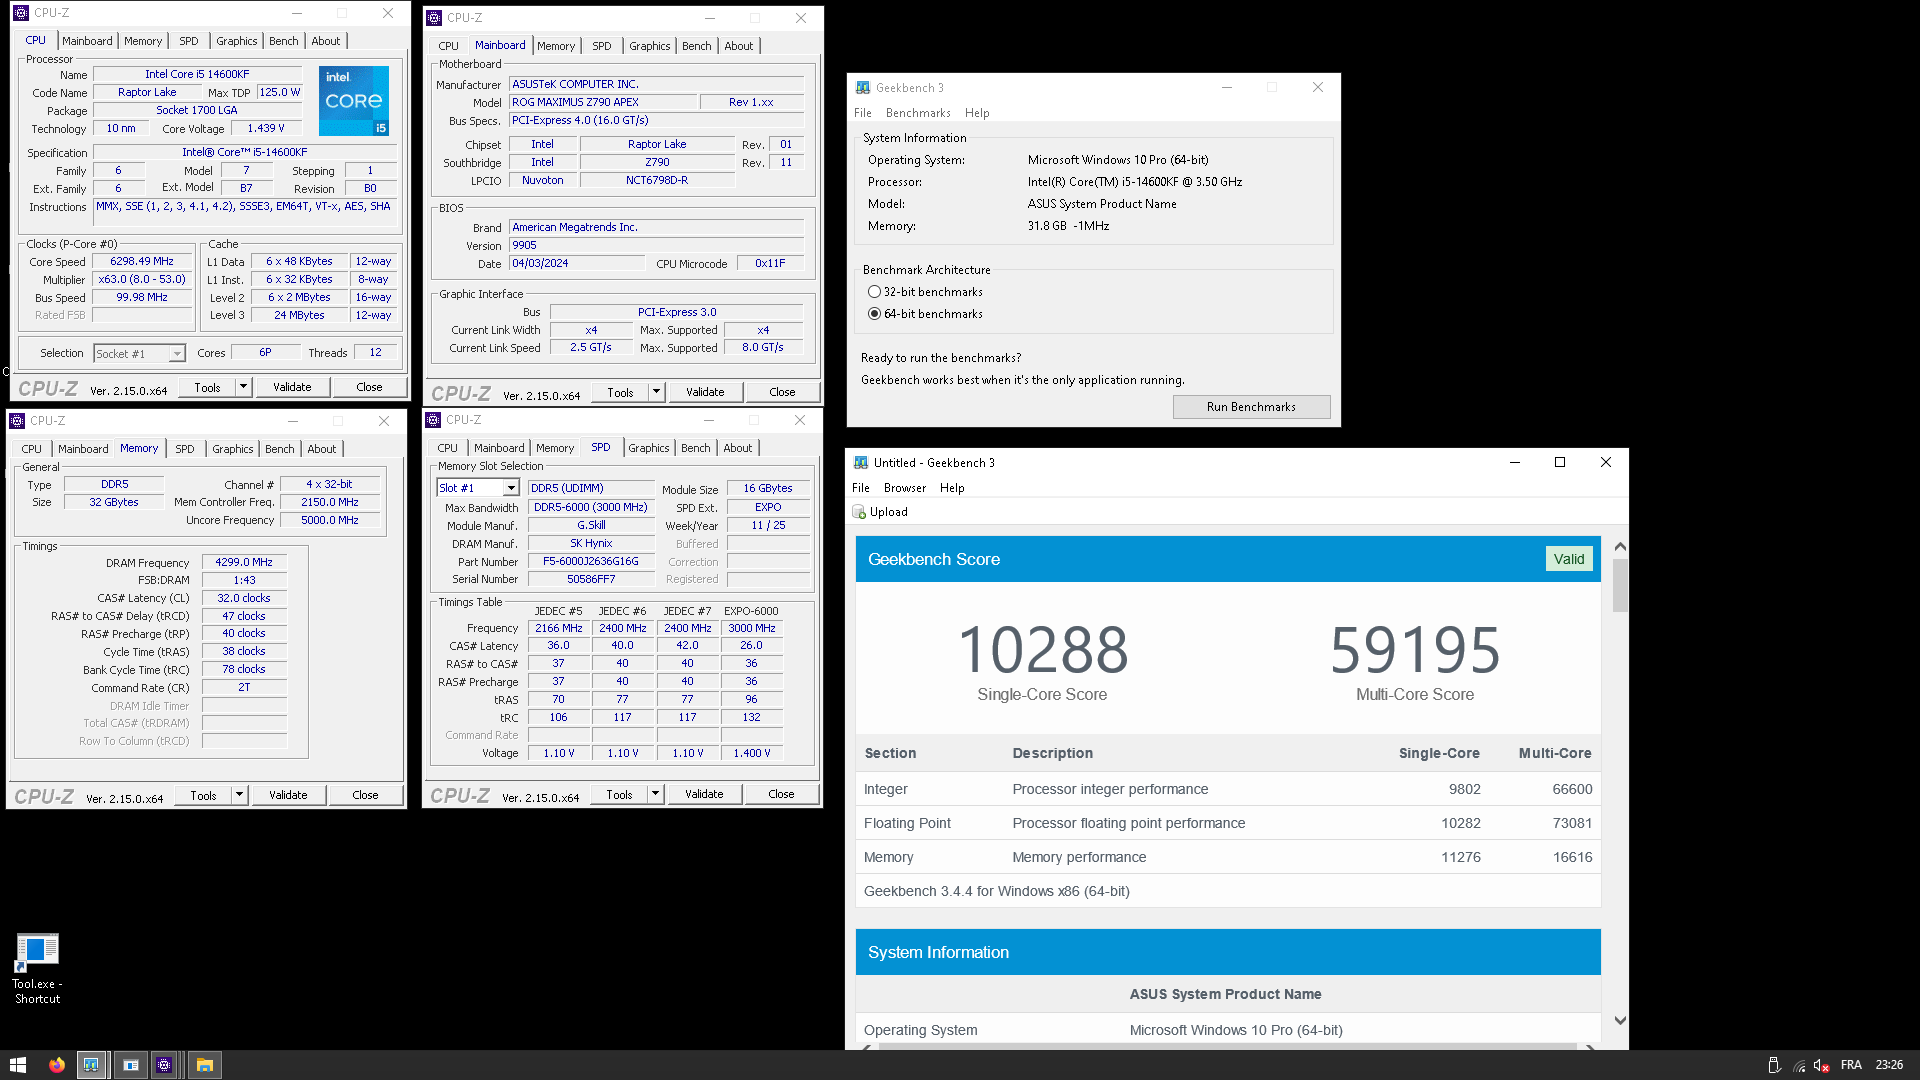
Task: Click the Tools button in SPD window
Action: (619, 794)
